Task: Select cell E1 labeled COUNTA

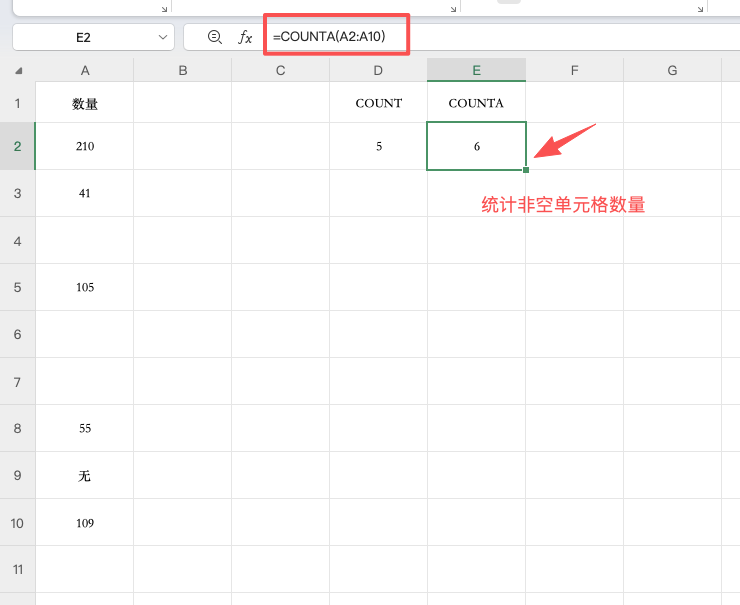Action: [476, 103]
